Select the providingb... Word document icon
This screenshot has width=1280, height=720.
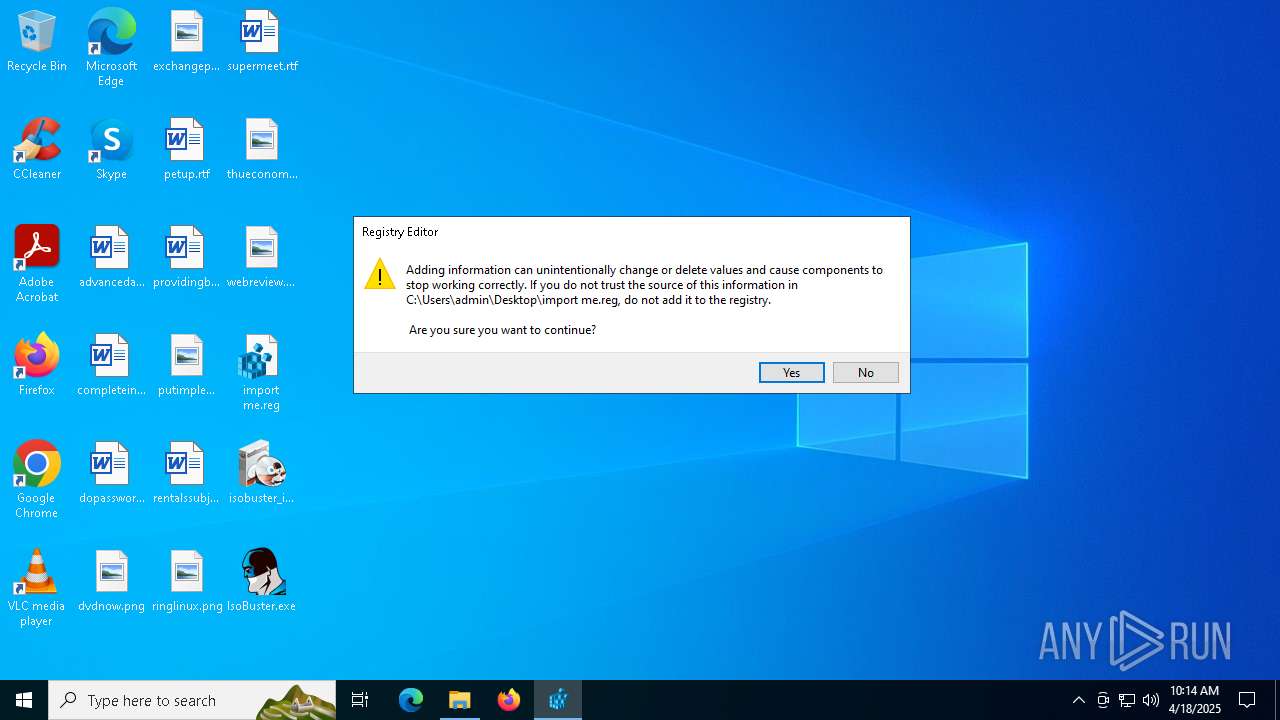coord(186,257)
